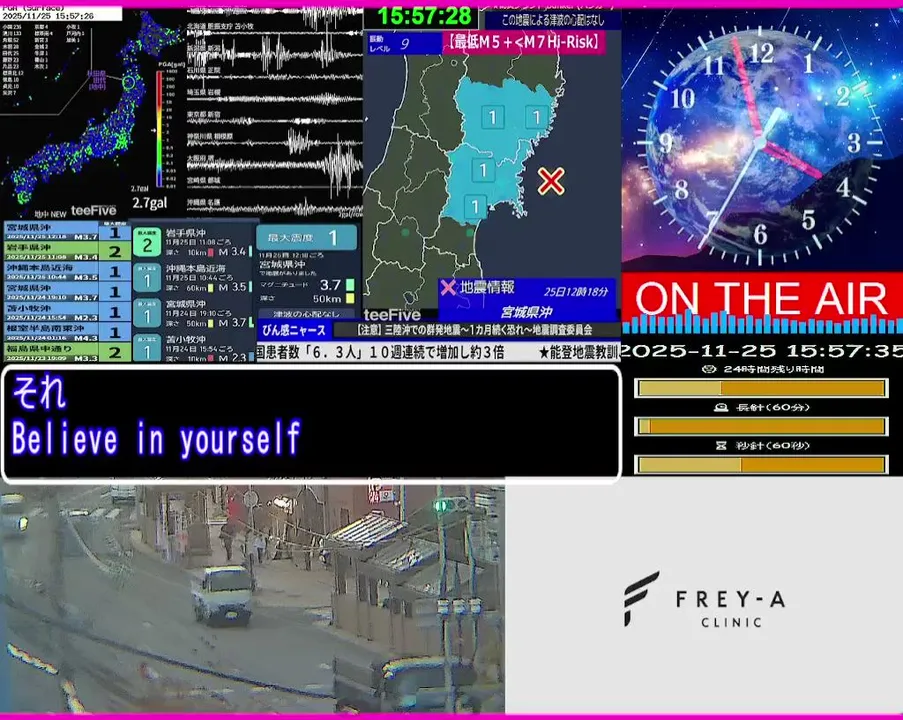Click the 10週連続で増加し約3倍 ticker text
903x720 pixels.
438,353
